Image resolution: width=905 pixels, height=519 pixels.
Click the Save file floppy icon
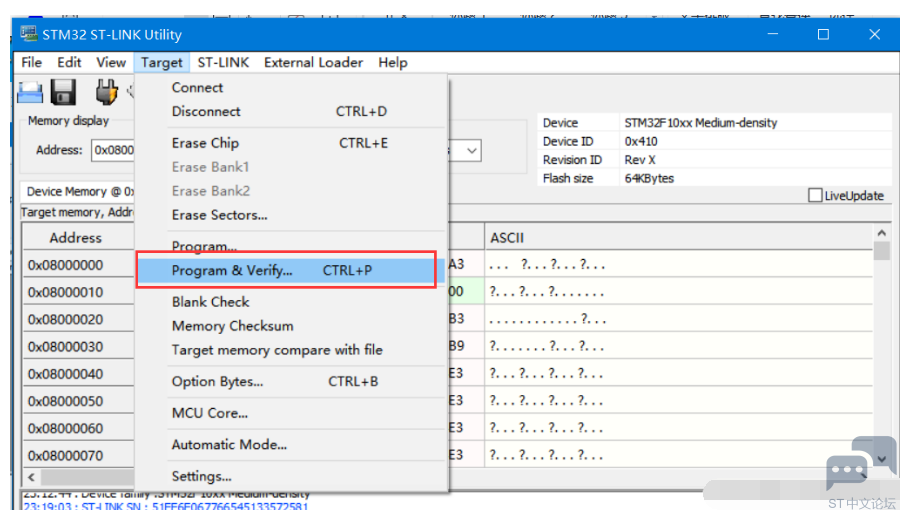pyautogui.click(x=63, y=92)
